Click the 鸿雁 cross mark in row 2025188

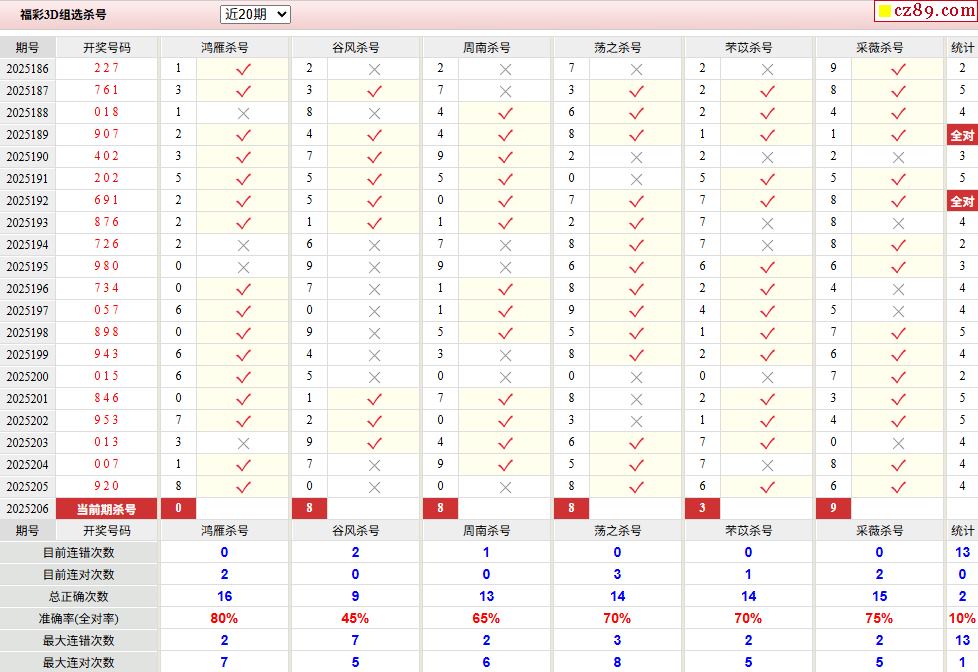click(x=243, y=114)
